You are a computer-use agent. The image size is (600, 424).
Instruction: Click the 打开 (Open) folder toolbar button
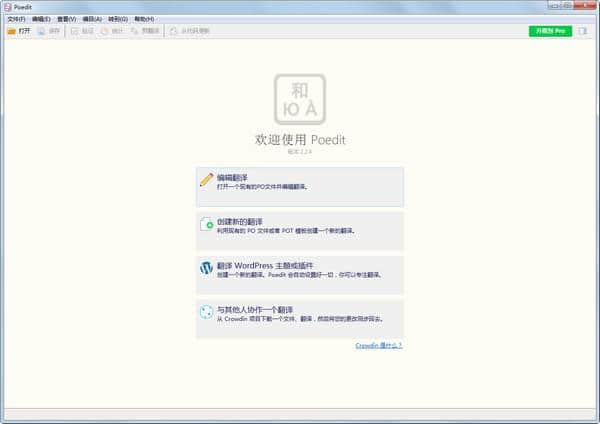[18, 31]
